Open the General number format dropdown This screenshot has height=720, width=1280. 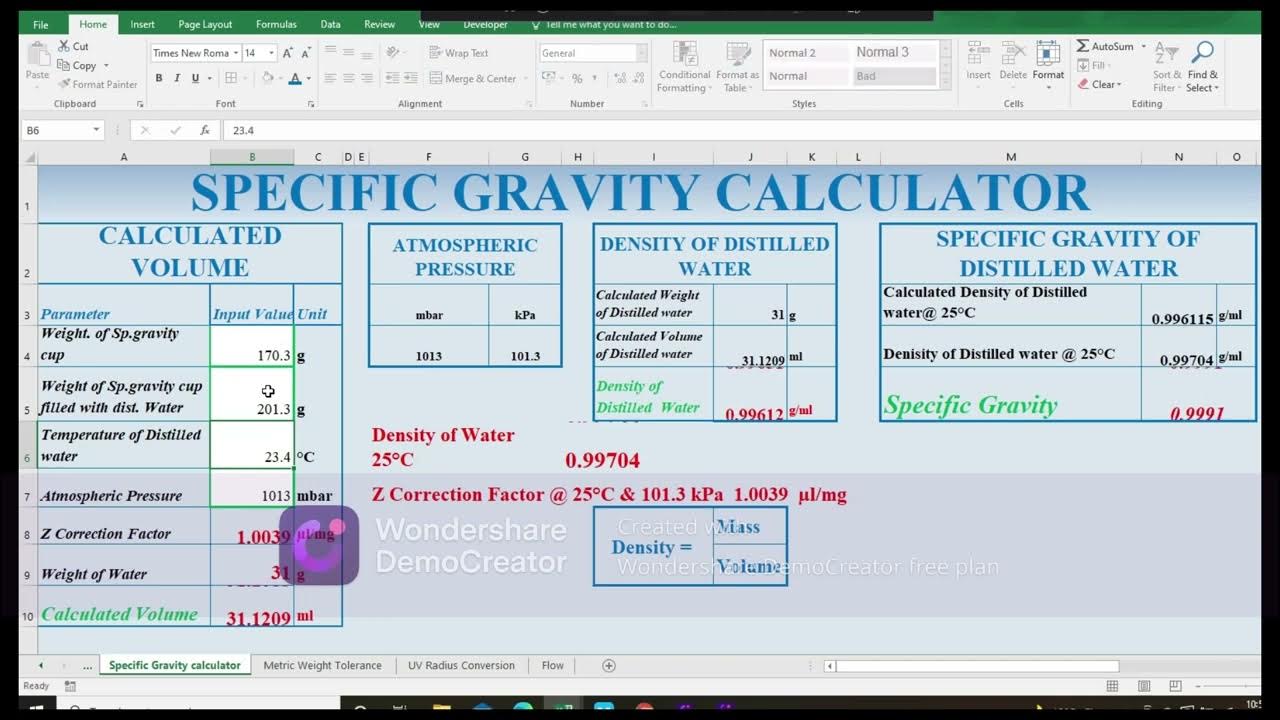click(x=642, y=53)
